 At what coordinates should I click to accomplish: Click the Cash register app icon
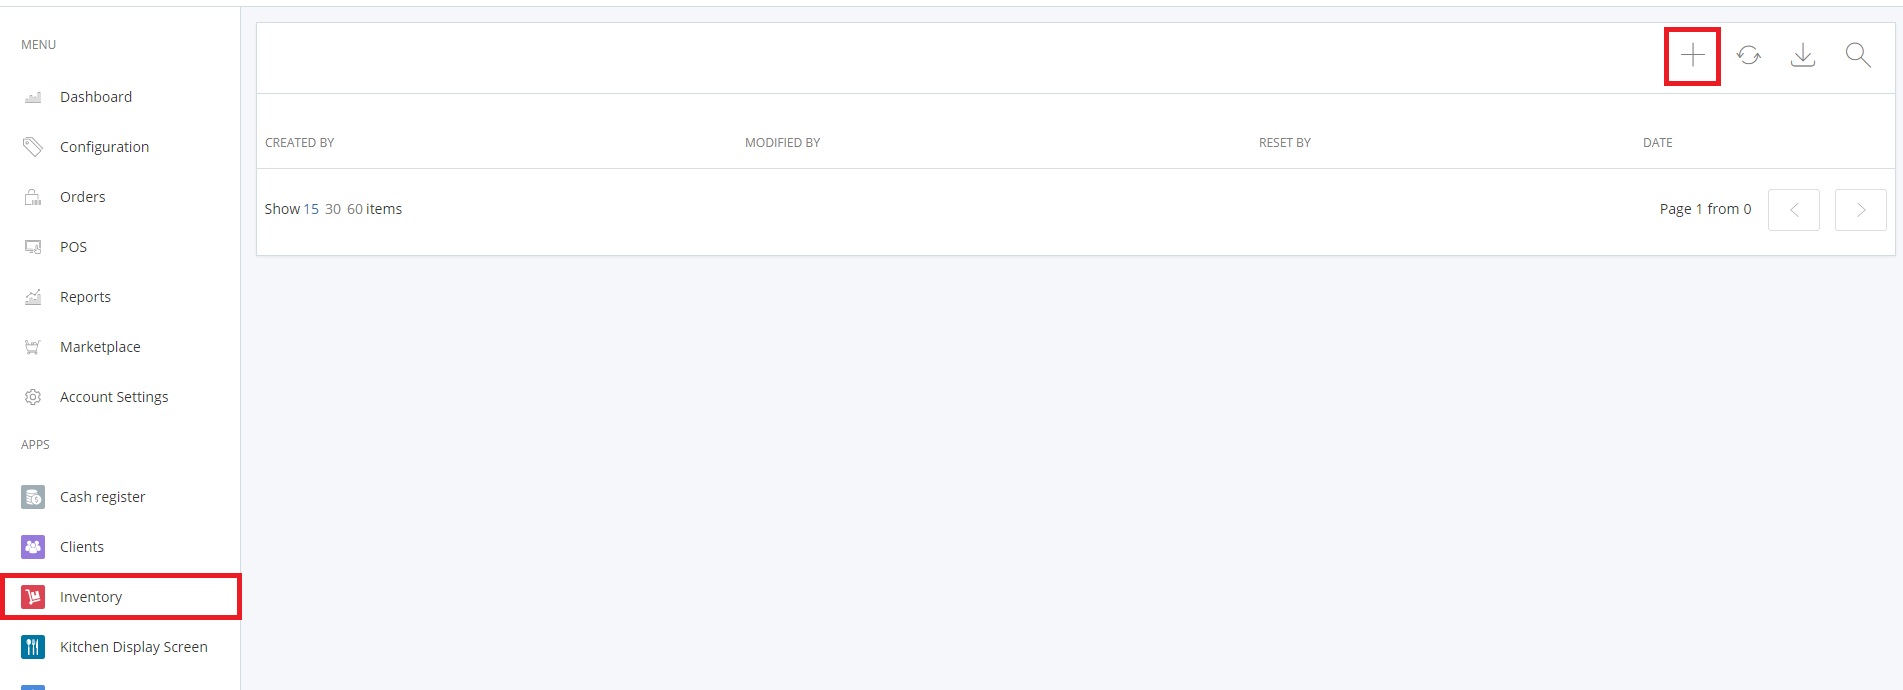click(x=33, y=497)
